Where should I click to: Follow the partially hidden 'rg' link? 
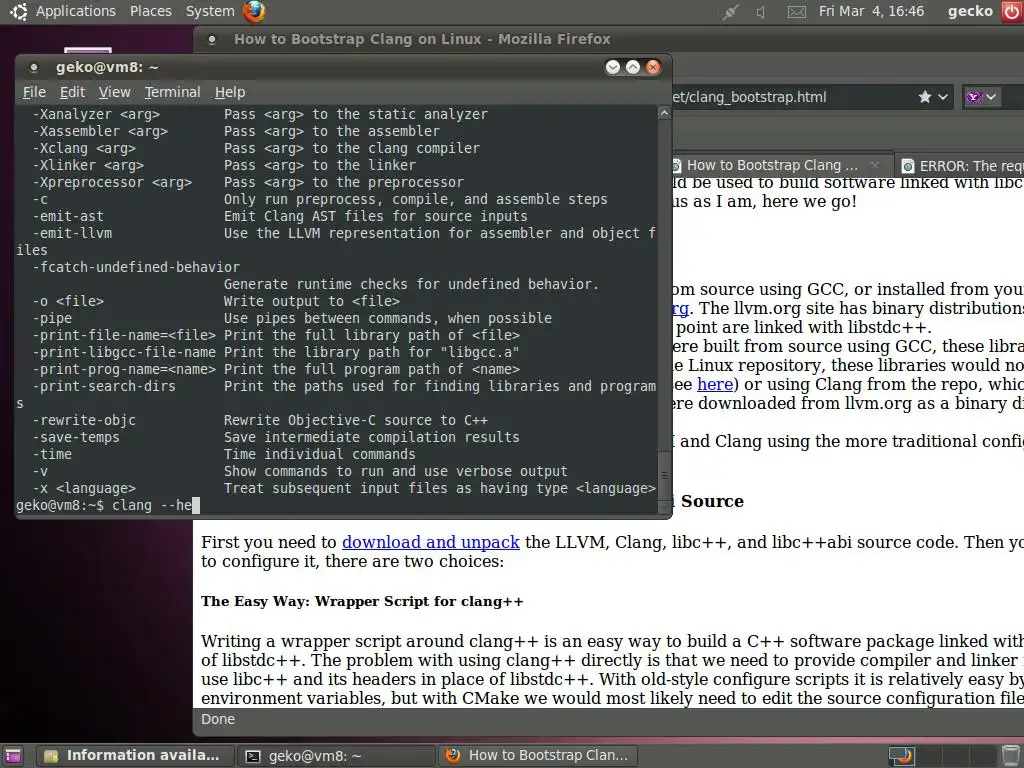(680, 308)
